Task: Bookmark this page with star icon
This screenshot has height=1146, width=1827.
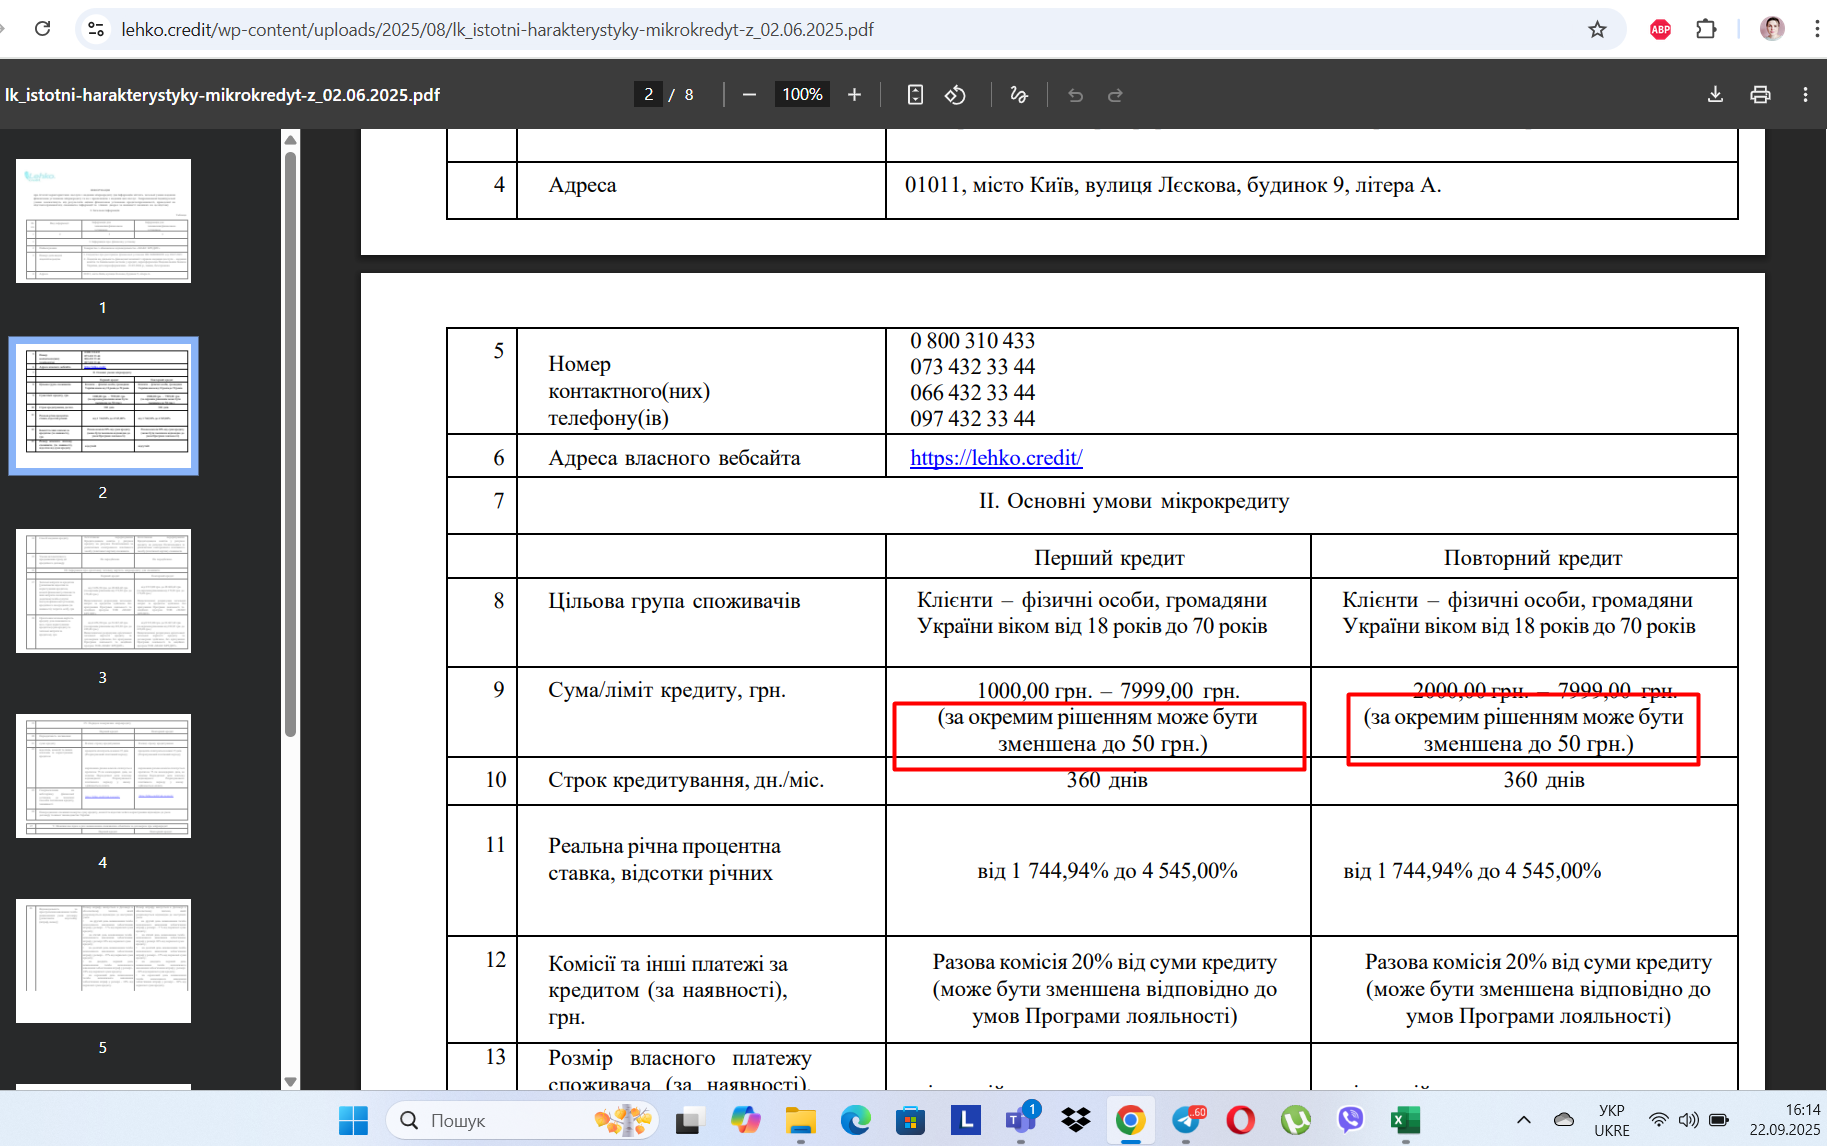Action: pos(1597,29)
